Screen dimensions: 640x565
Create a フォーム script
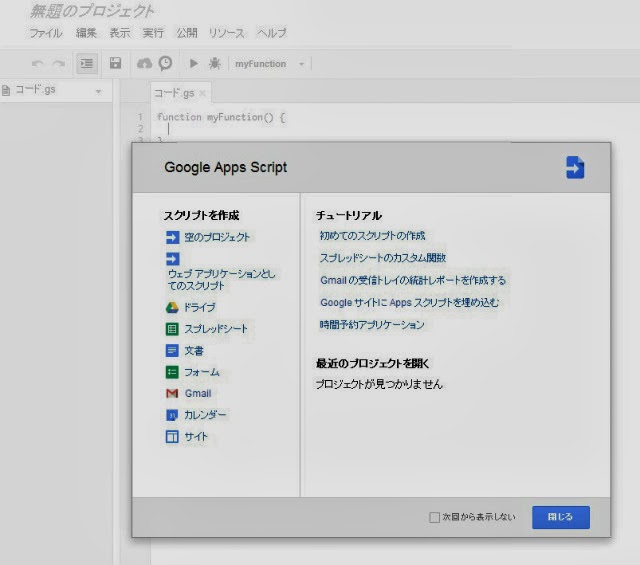pyautogui.click(x=202, y=372)
